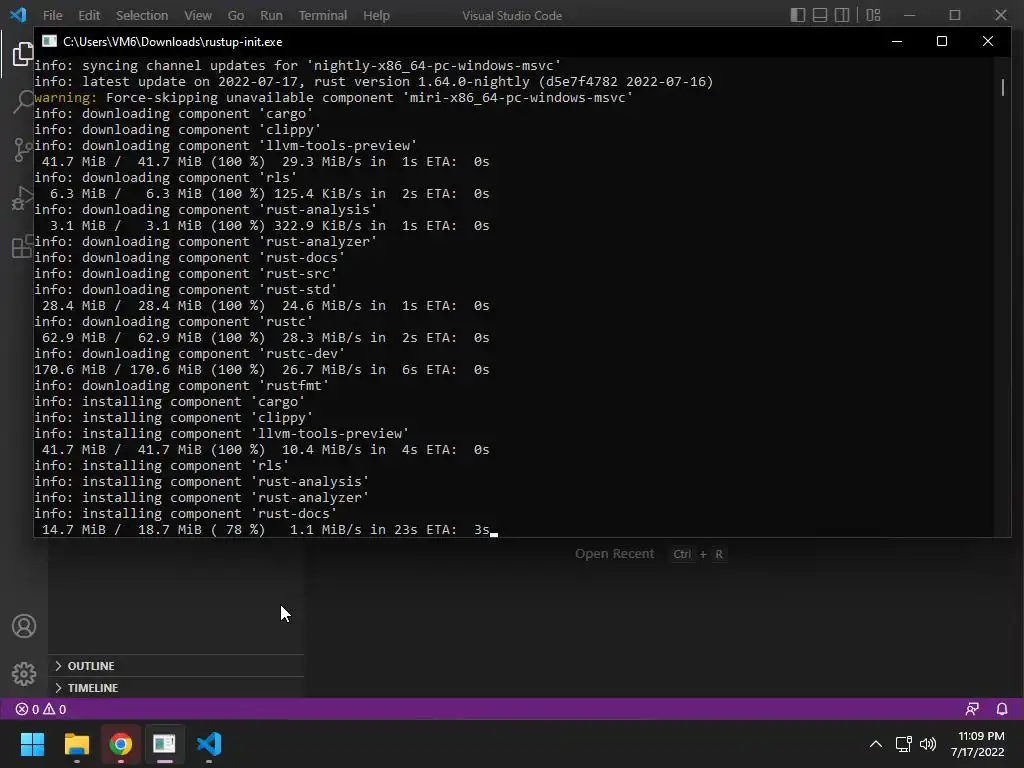
Task: Minimize the rustup-init console window
Action: coord(897,41)
